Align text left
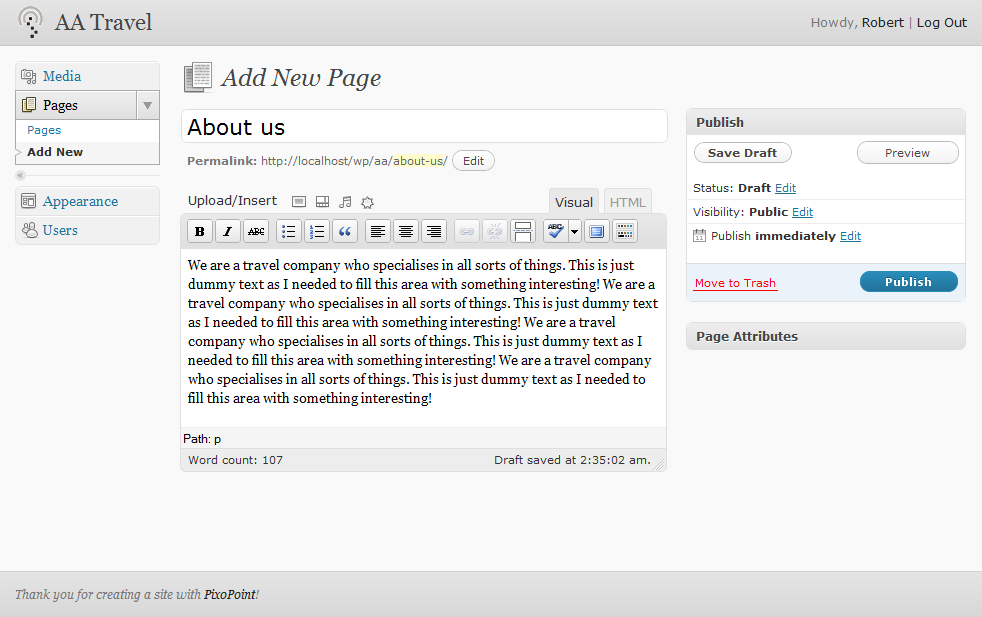The width and height of the screenshot is (982, 617). (x=378, y=231)
